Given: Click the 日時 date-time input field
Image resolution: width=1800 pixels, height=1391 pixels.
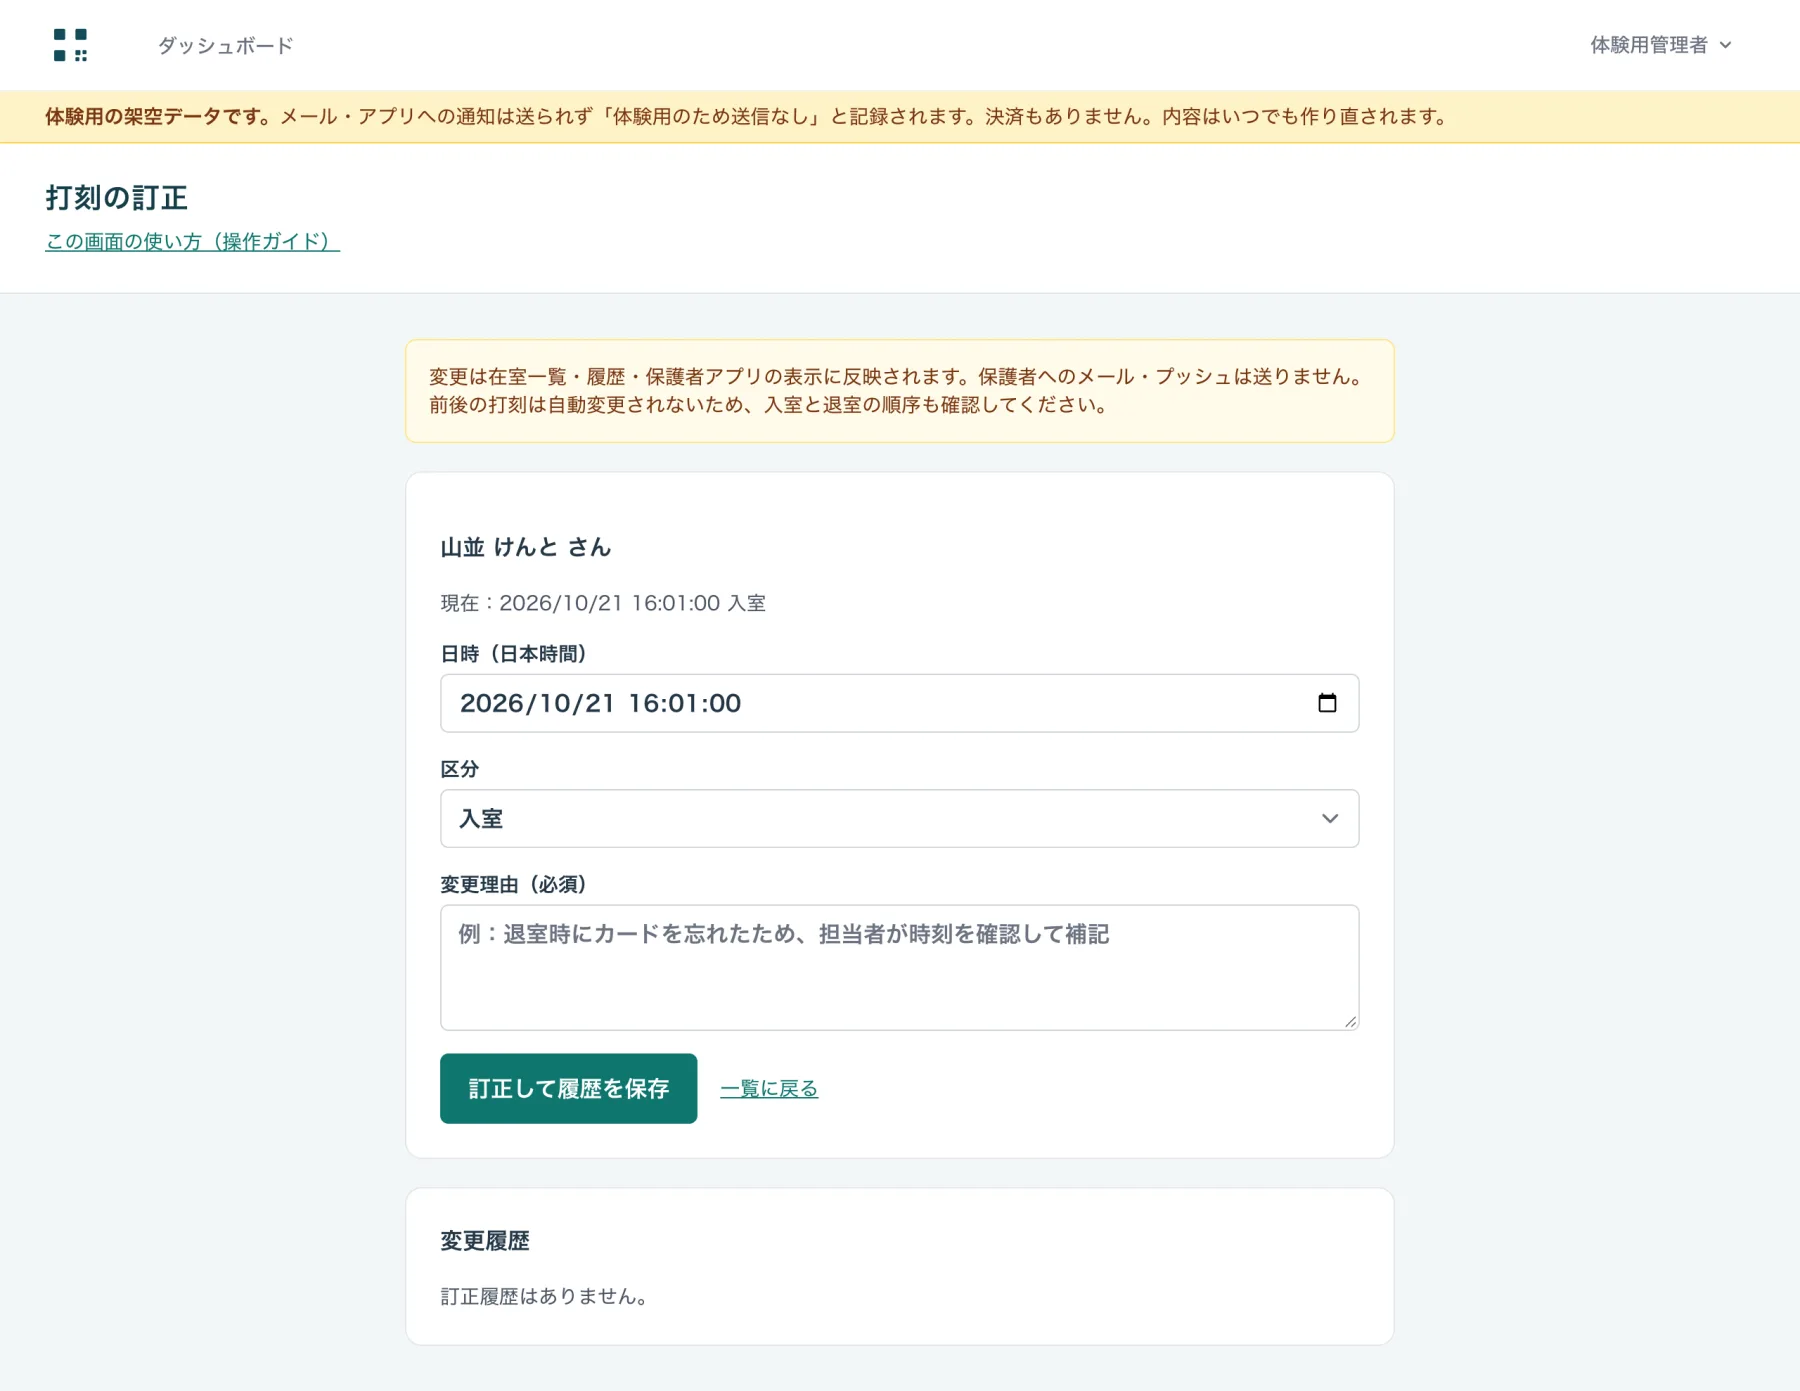Looking at the screenshot, I should [x=899, y=703].
